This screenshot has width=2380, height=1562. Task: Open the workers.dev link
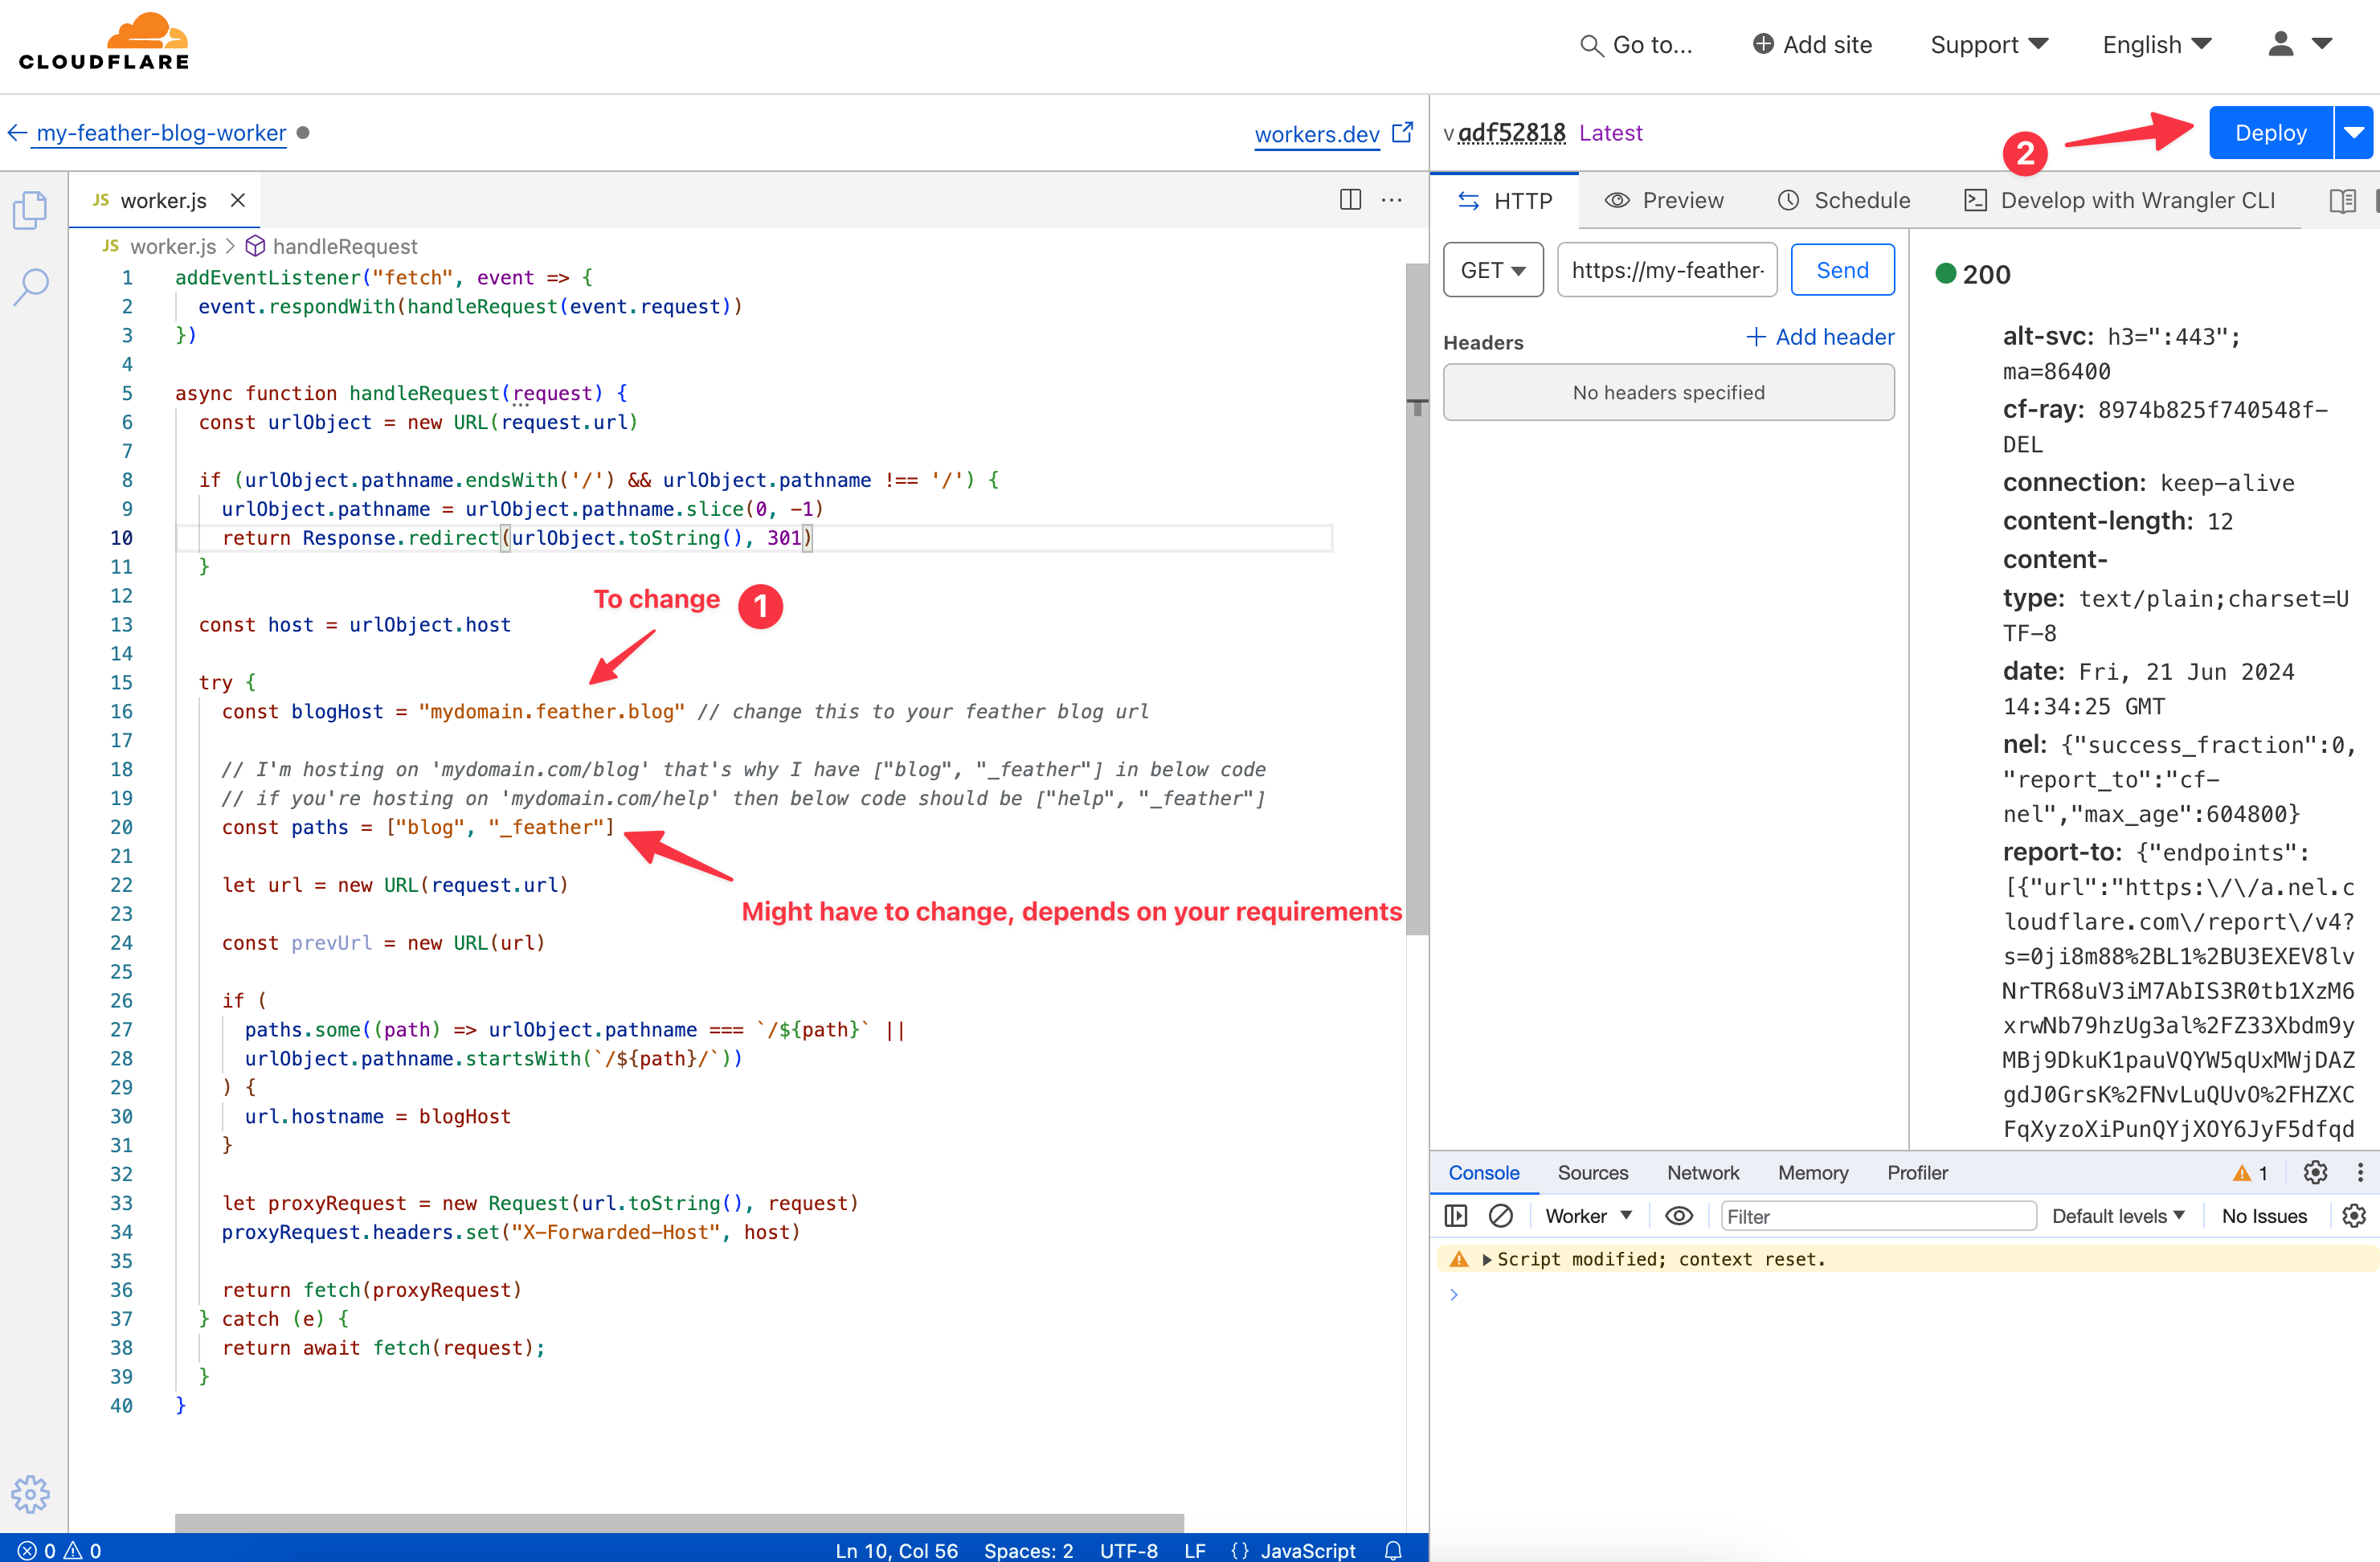coord(1317,134)
